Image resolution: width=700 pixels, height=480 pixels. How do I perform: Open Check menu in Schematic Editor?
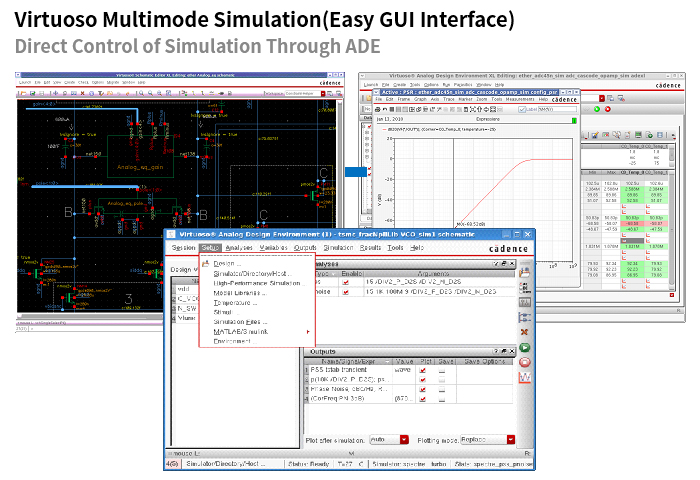tap(83, 83)
